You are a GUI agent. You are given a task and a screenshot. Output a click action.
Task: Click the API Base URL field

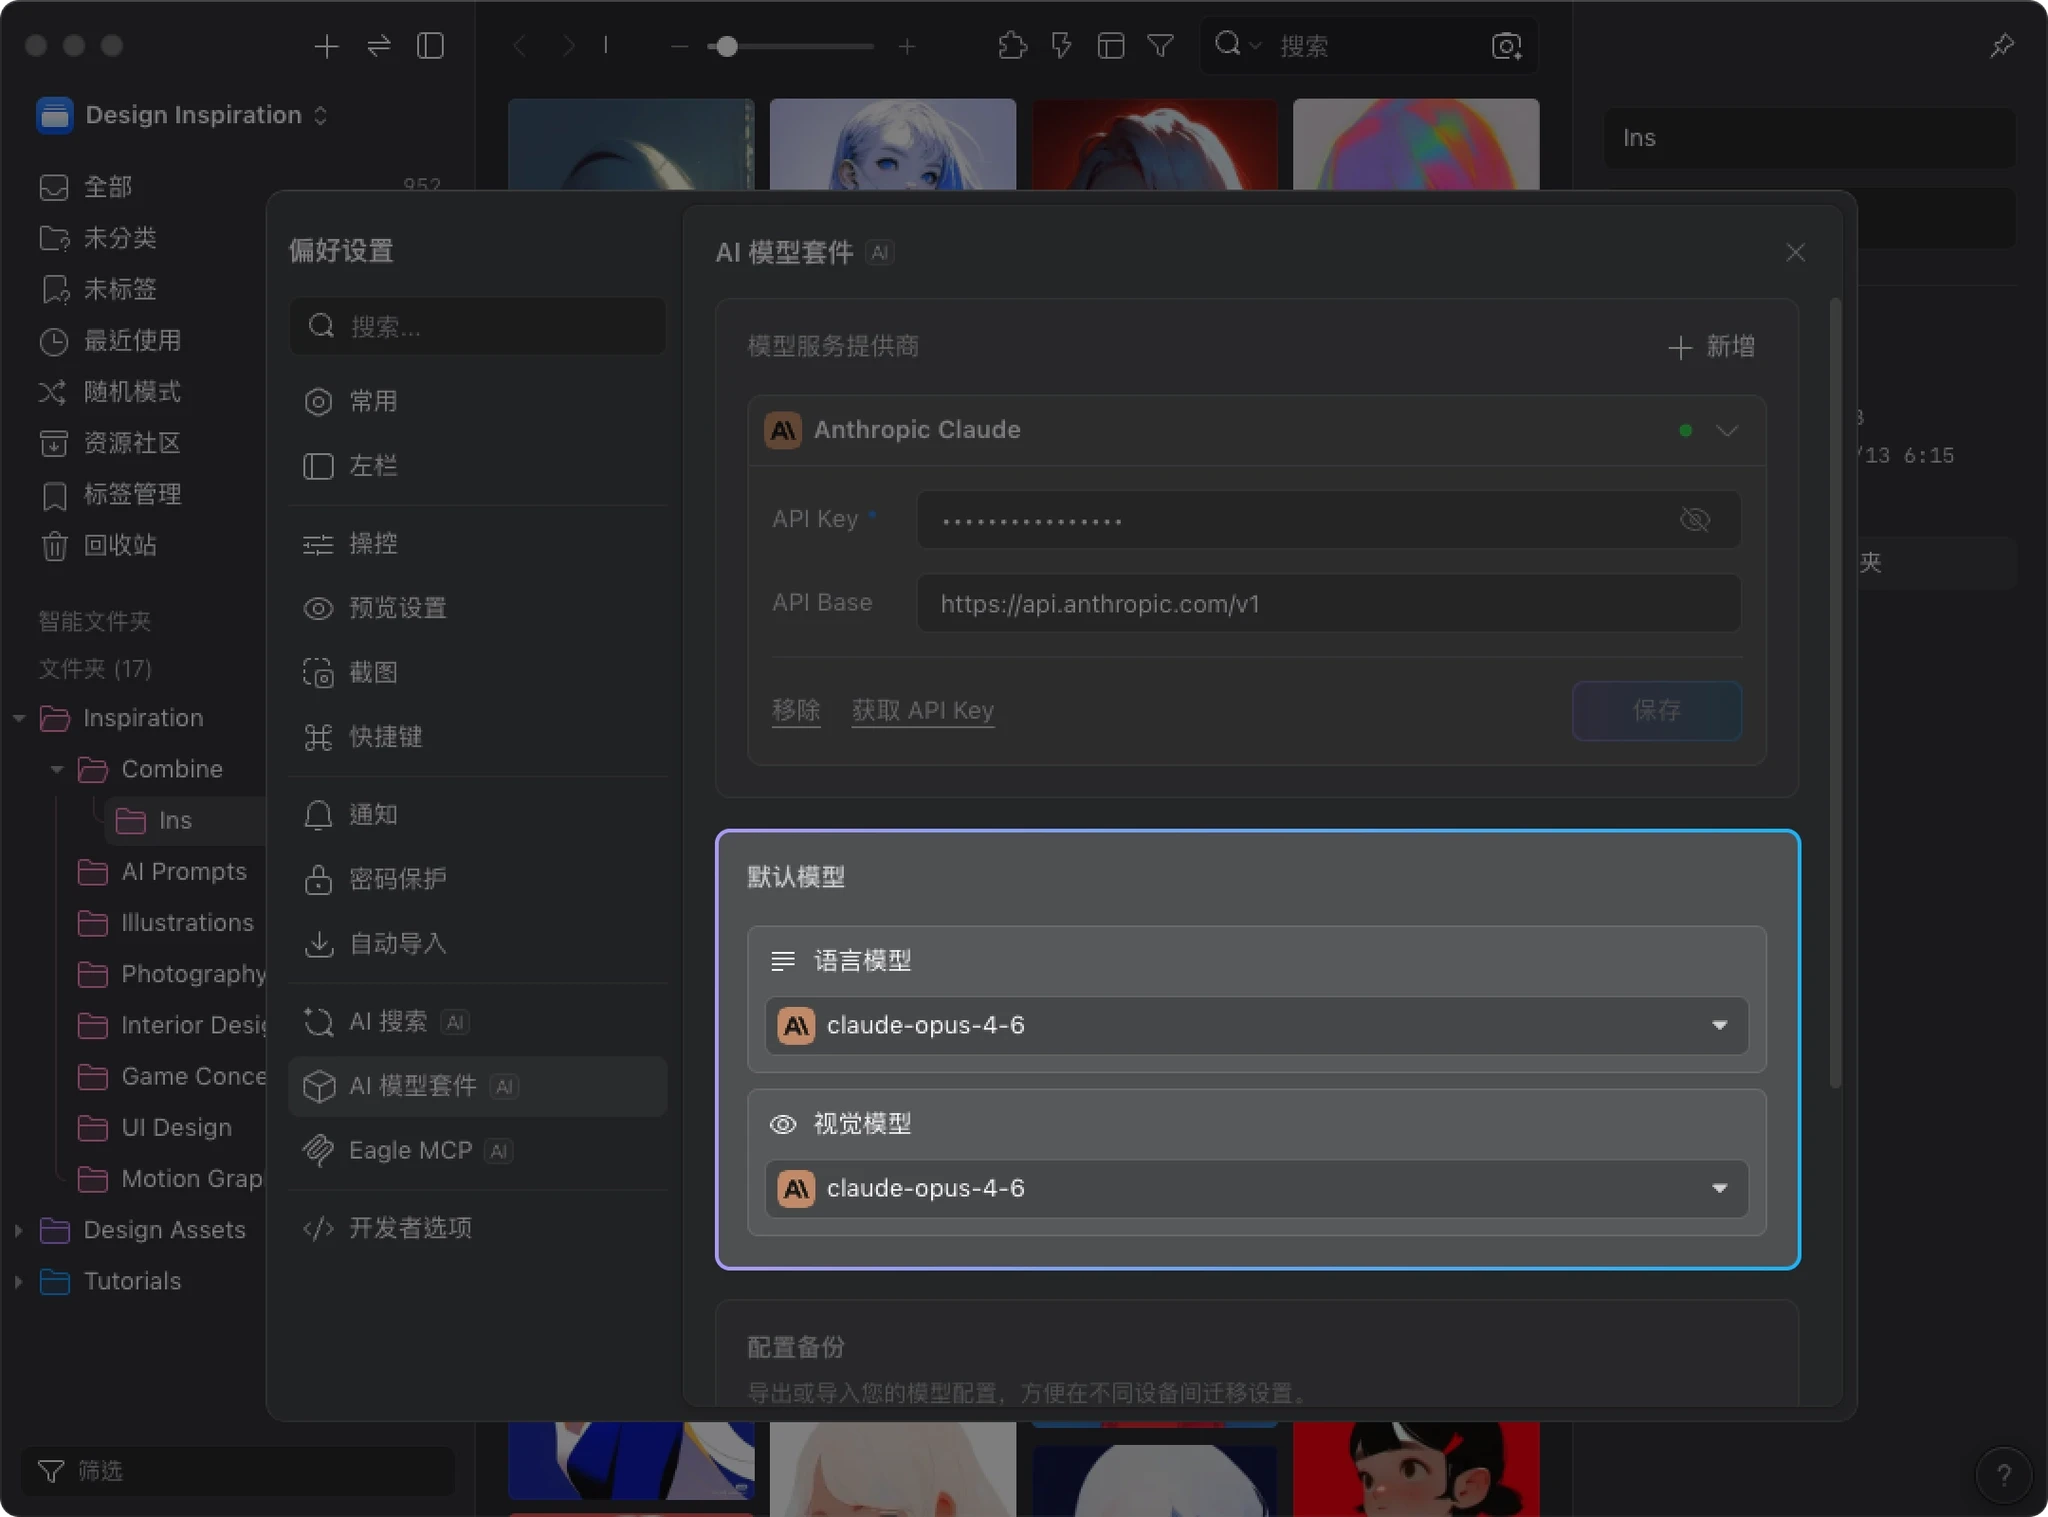click(1327, 603)
